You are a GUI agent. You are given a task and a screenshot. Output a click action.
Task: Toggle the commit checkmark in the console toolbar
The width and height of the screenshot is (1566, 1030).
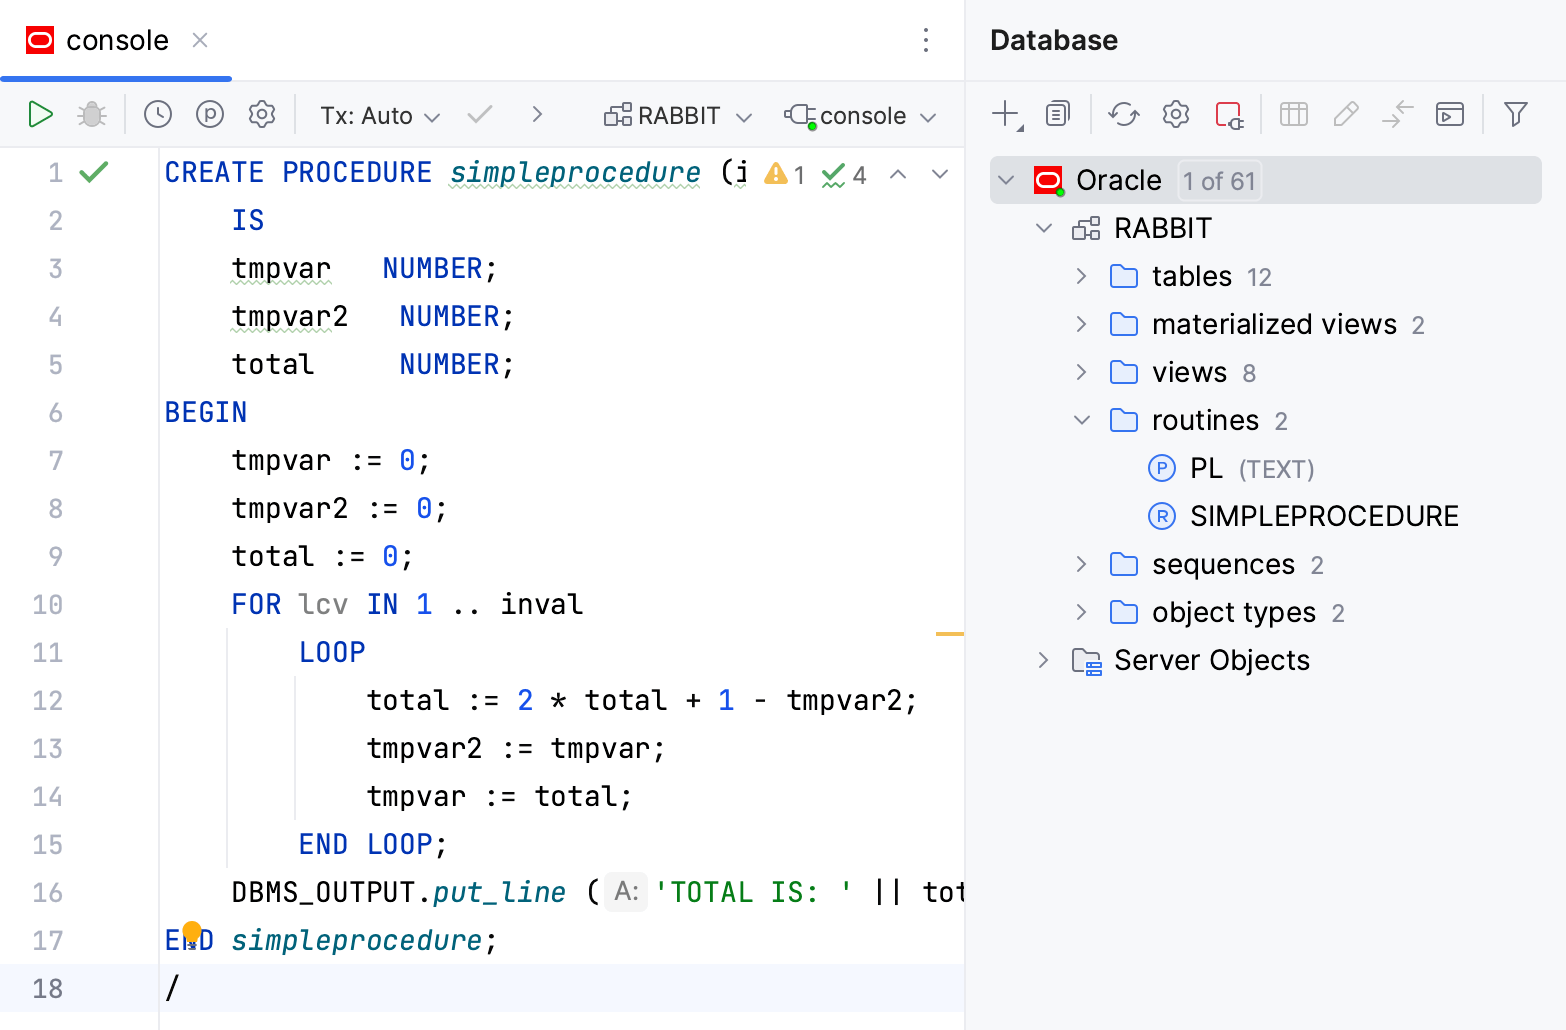click(x=480, y=114)
